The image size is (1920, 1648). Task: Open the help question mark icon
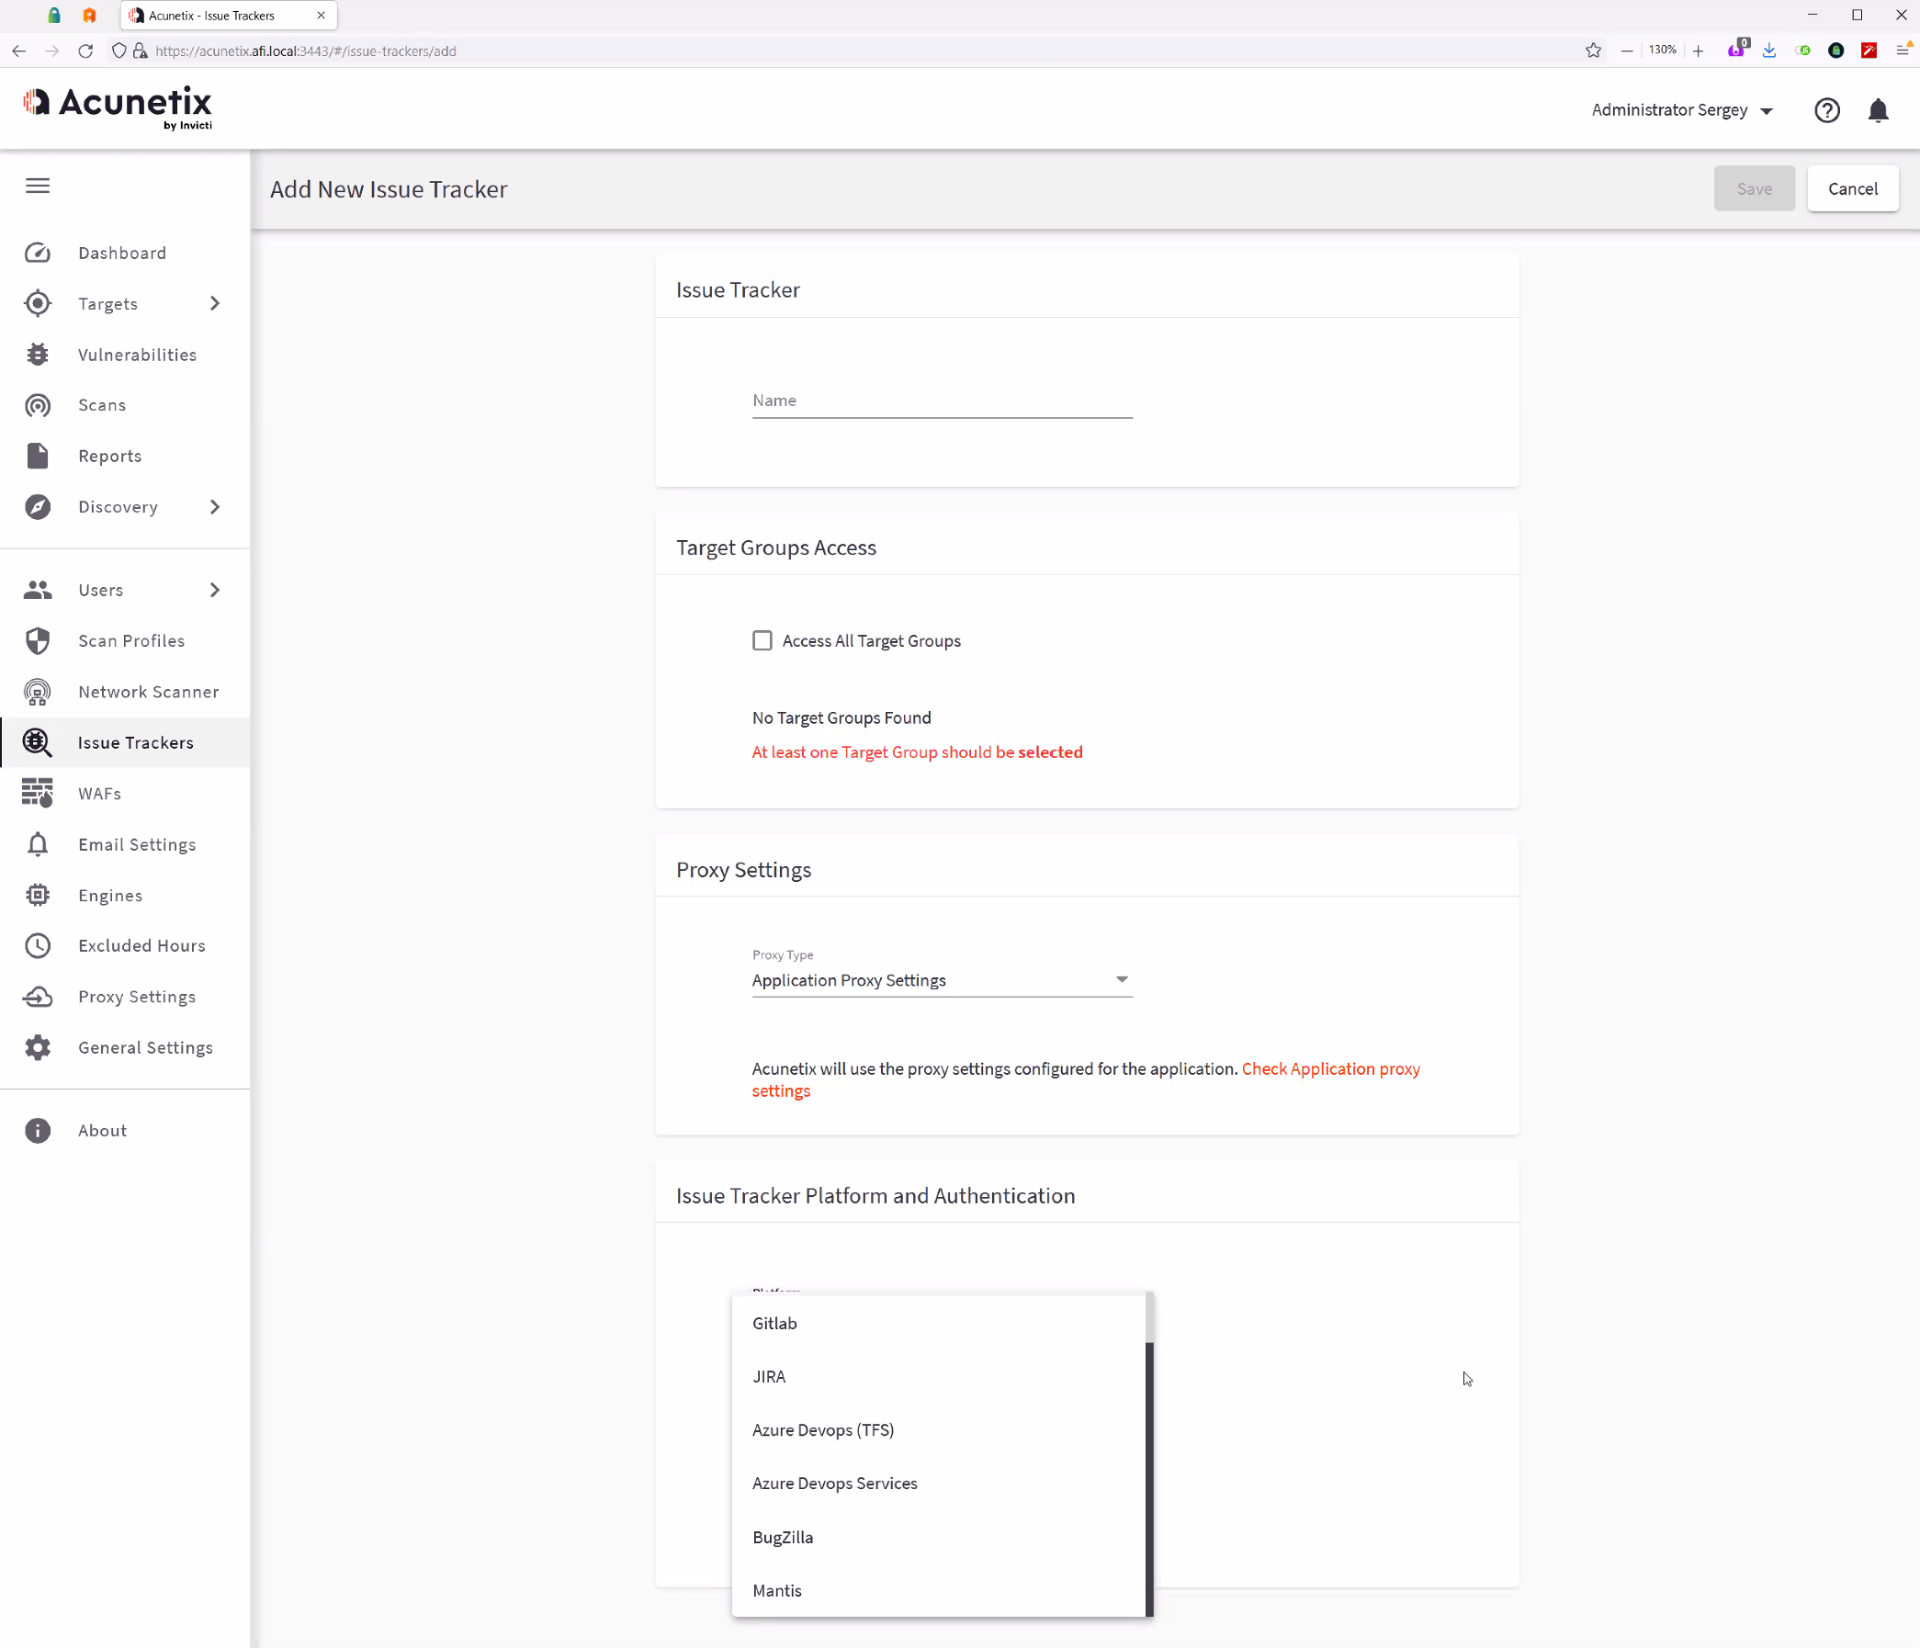(1826, 111)
